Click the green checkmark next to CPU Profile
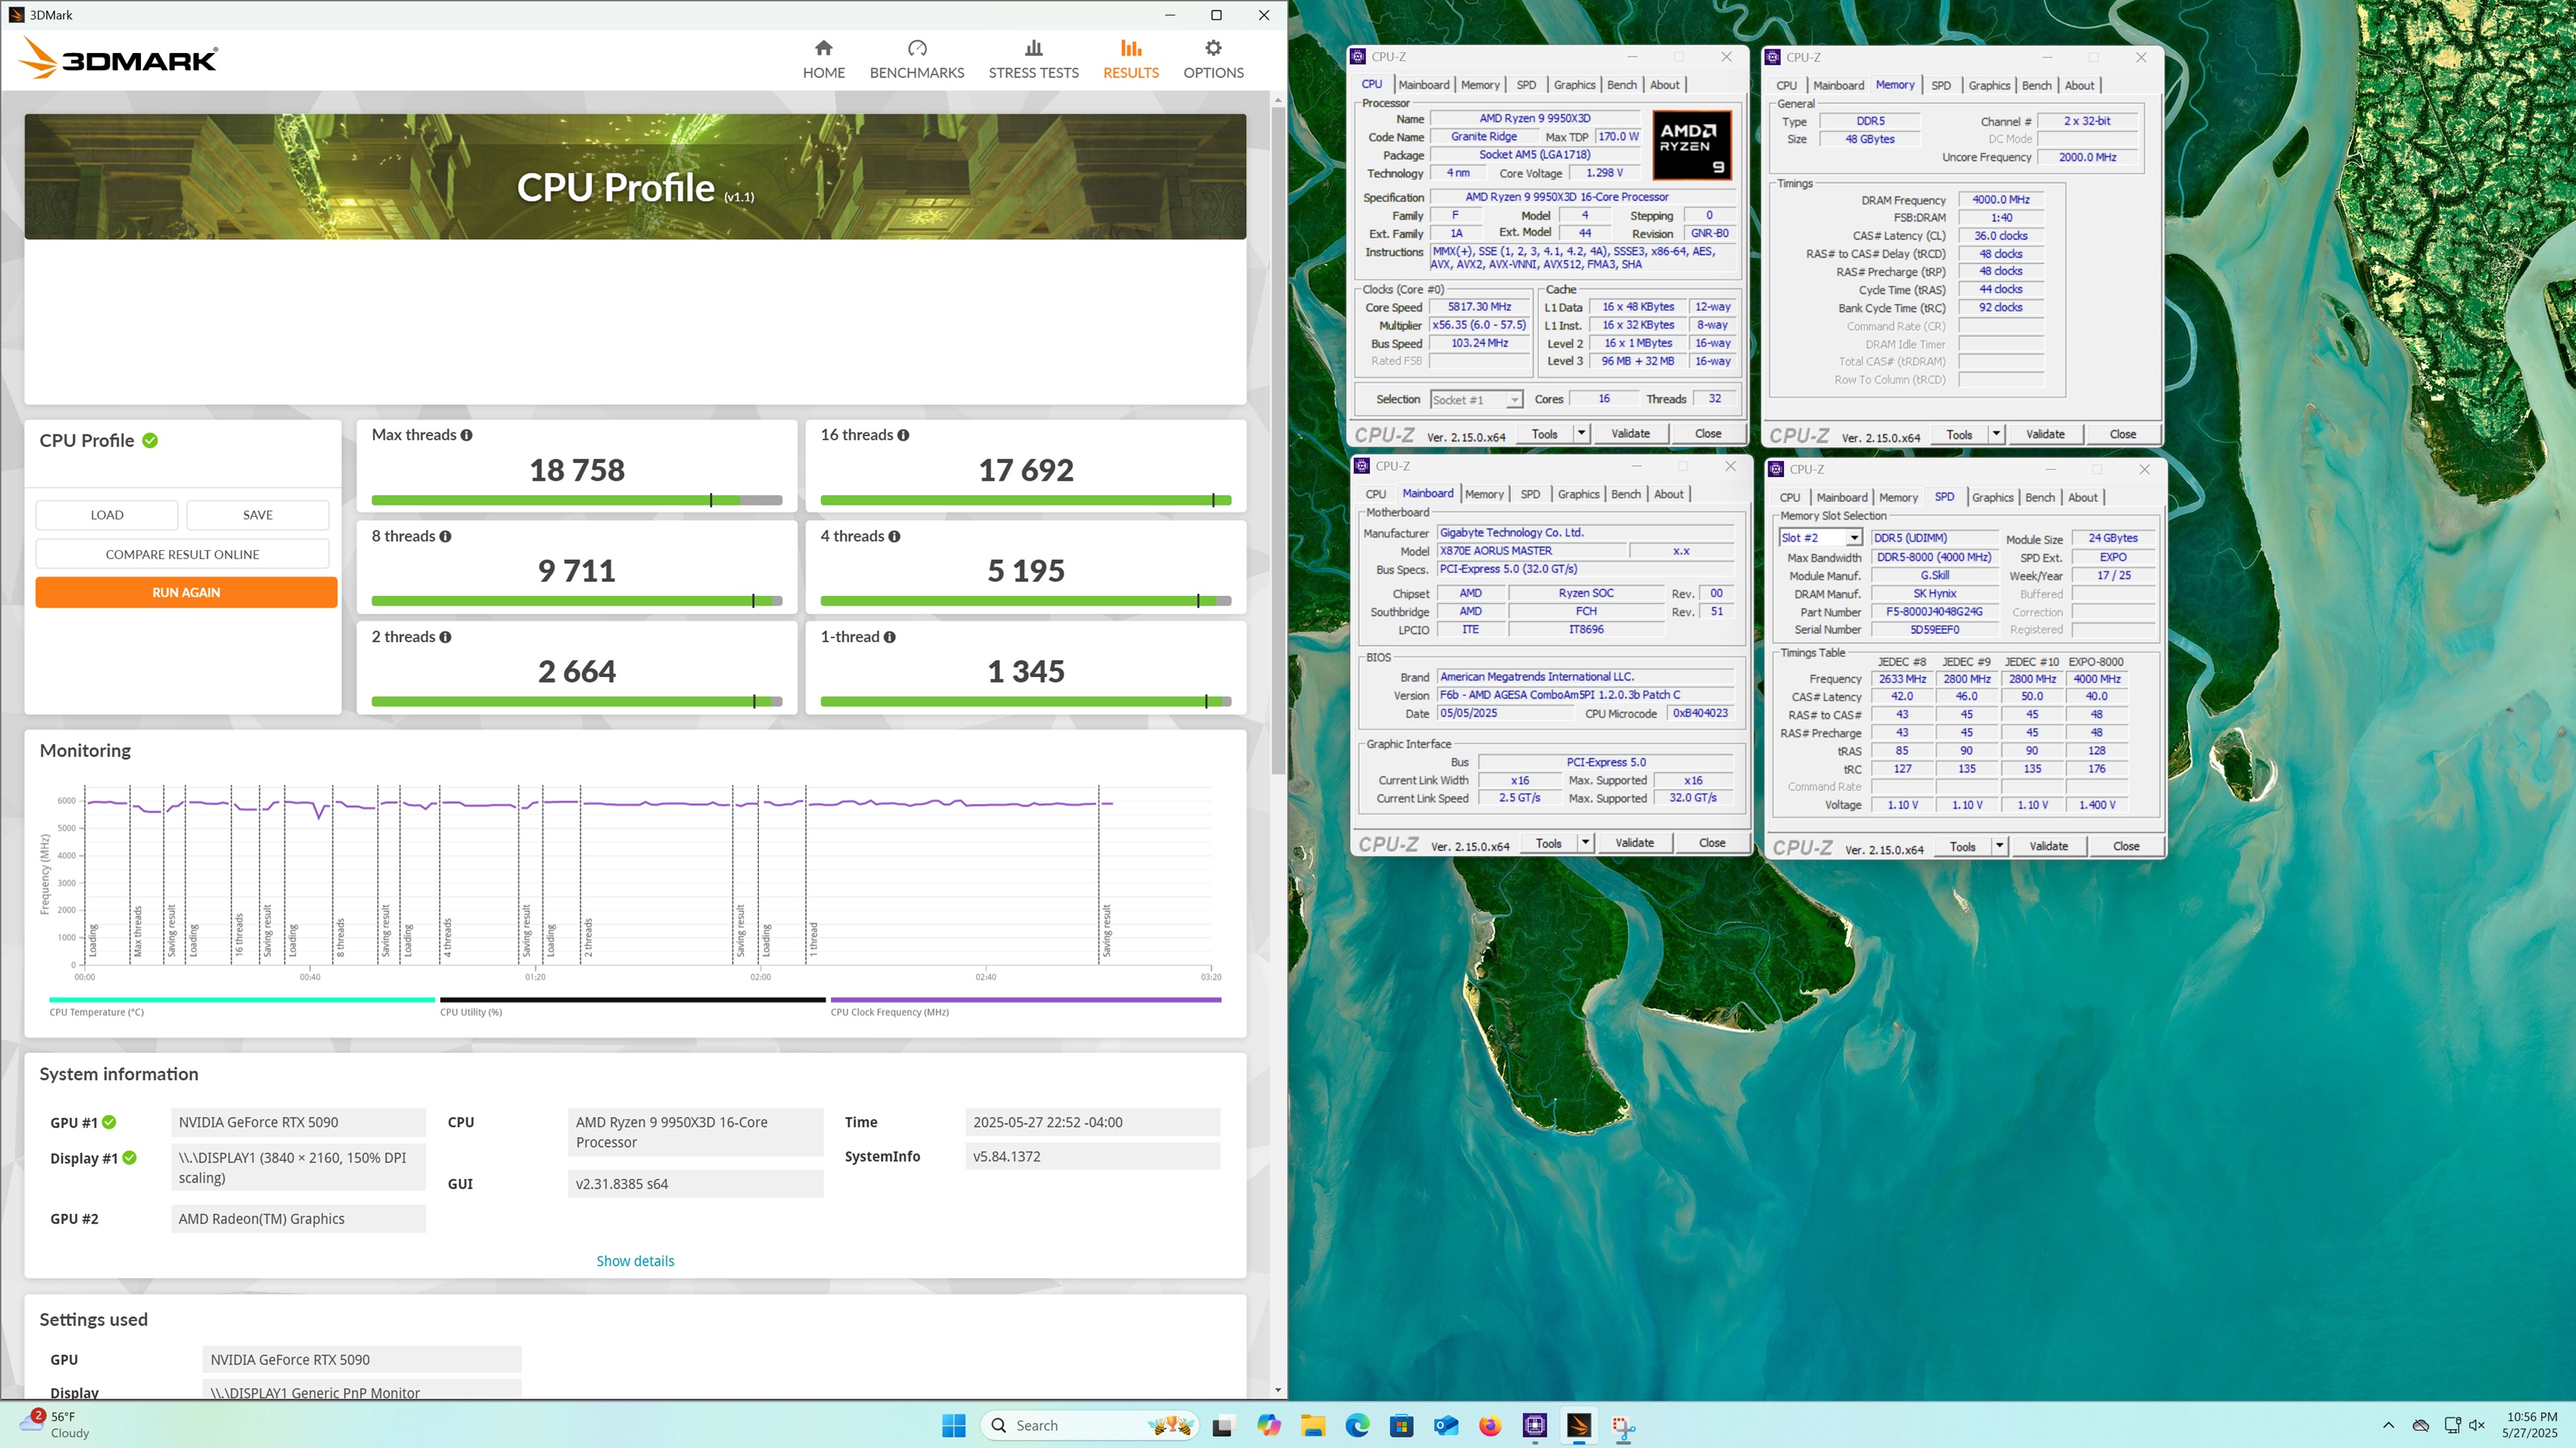The image size is (2576, 1448). click(x=150, y=440)
